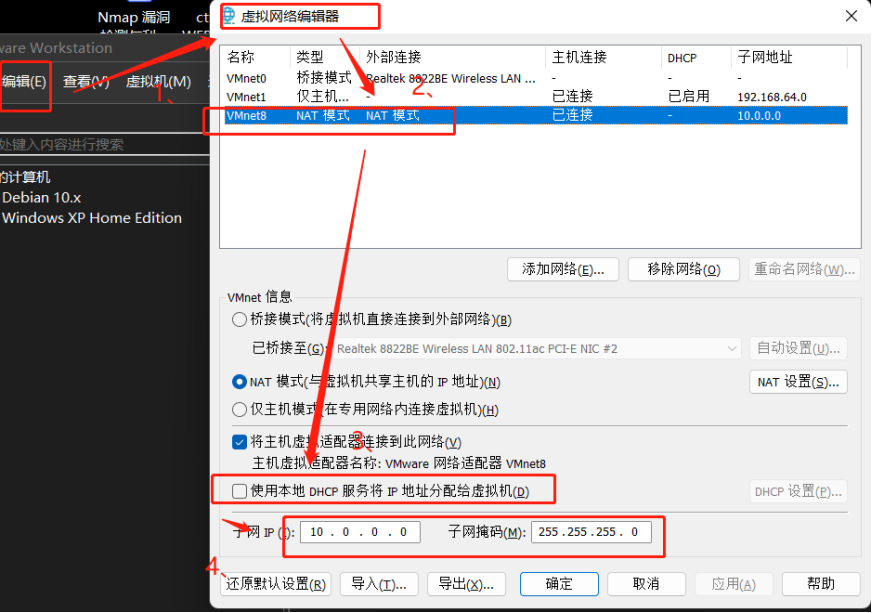The height and width of the screenshot is (613, 872).
Task: Open the 已桥接至 adapter dropdown
Action: (537, 349)
